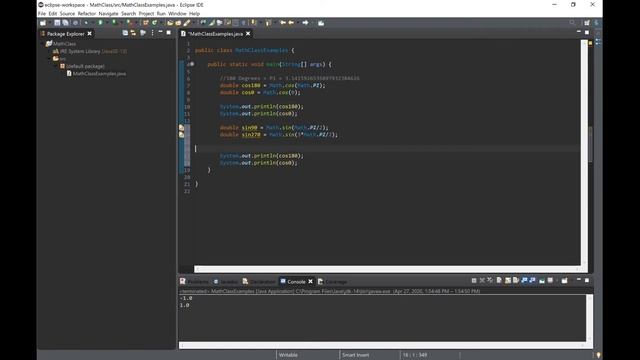
Task: Click the Save icon in the toolbar
Action: click(57, 23)
